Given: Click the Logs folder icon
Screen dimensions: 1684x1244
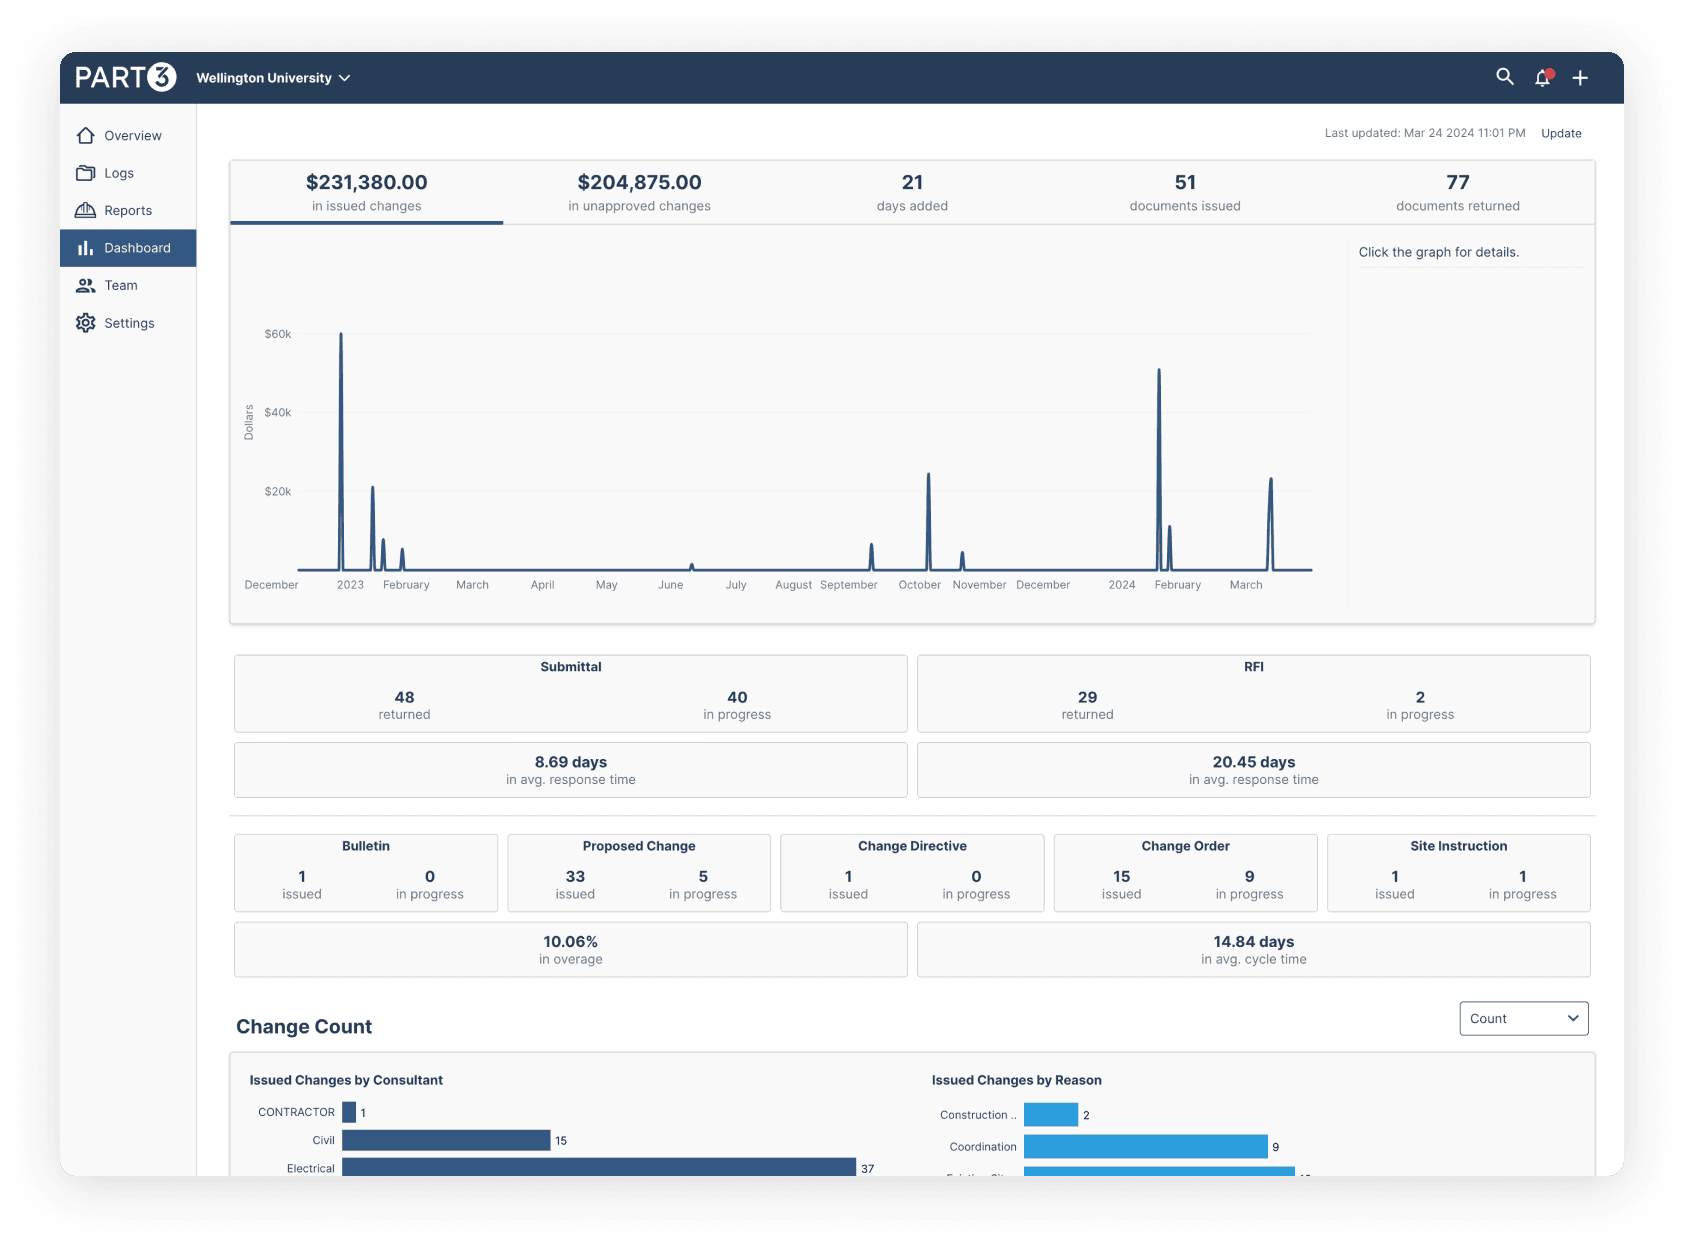Looking at the screenshot, I should (x=86, y=173).
